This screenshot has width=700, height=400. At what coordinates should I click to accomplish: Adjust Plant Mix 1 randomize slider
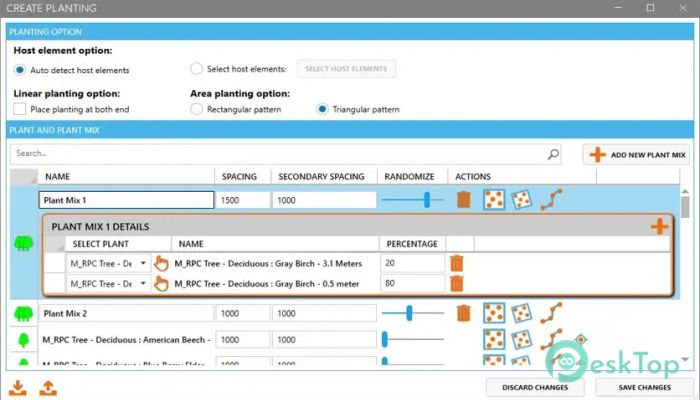426,200
